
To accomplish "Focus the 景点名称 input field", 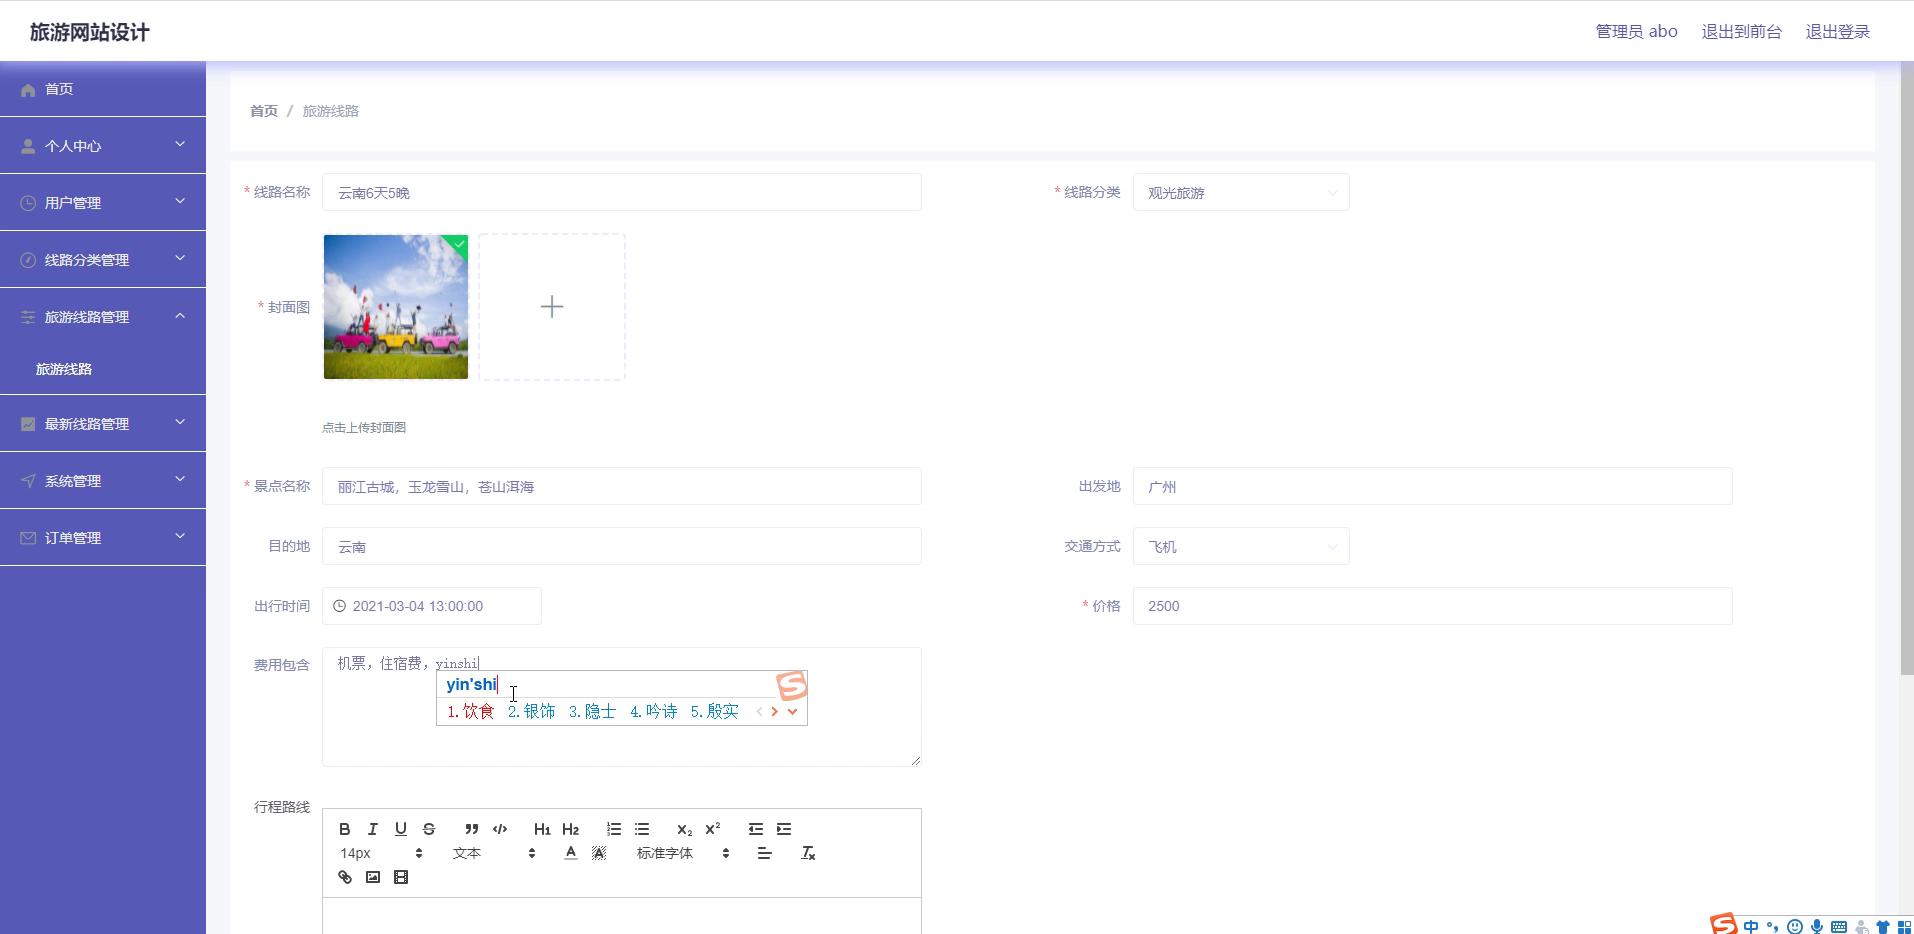I will tap(621, 487).
